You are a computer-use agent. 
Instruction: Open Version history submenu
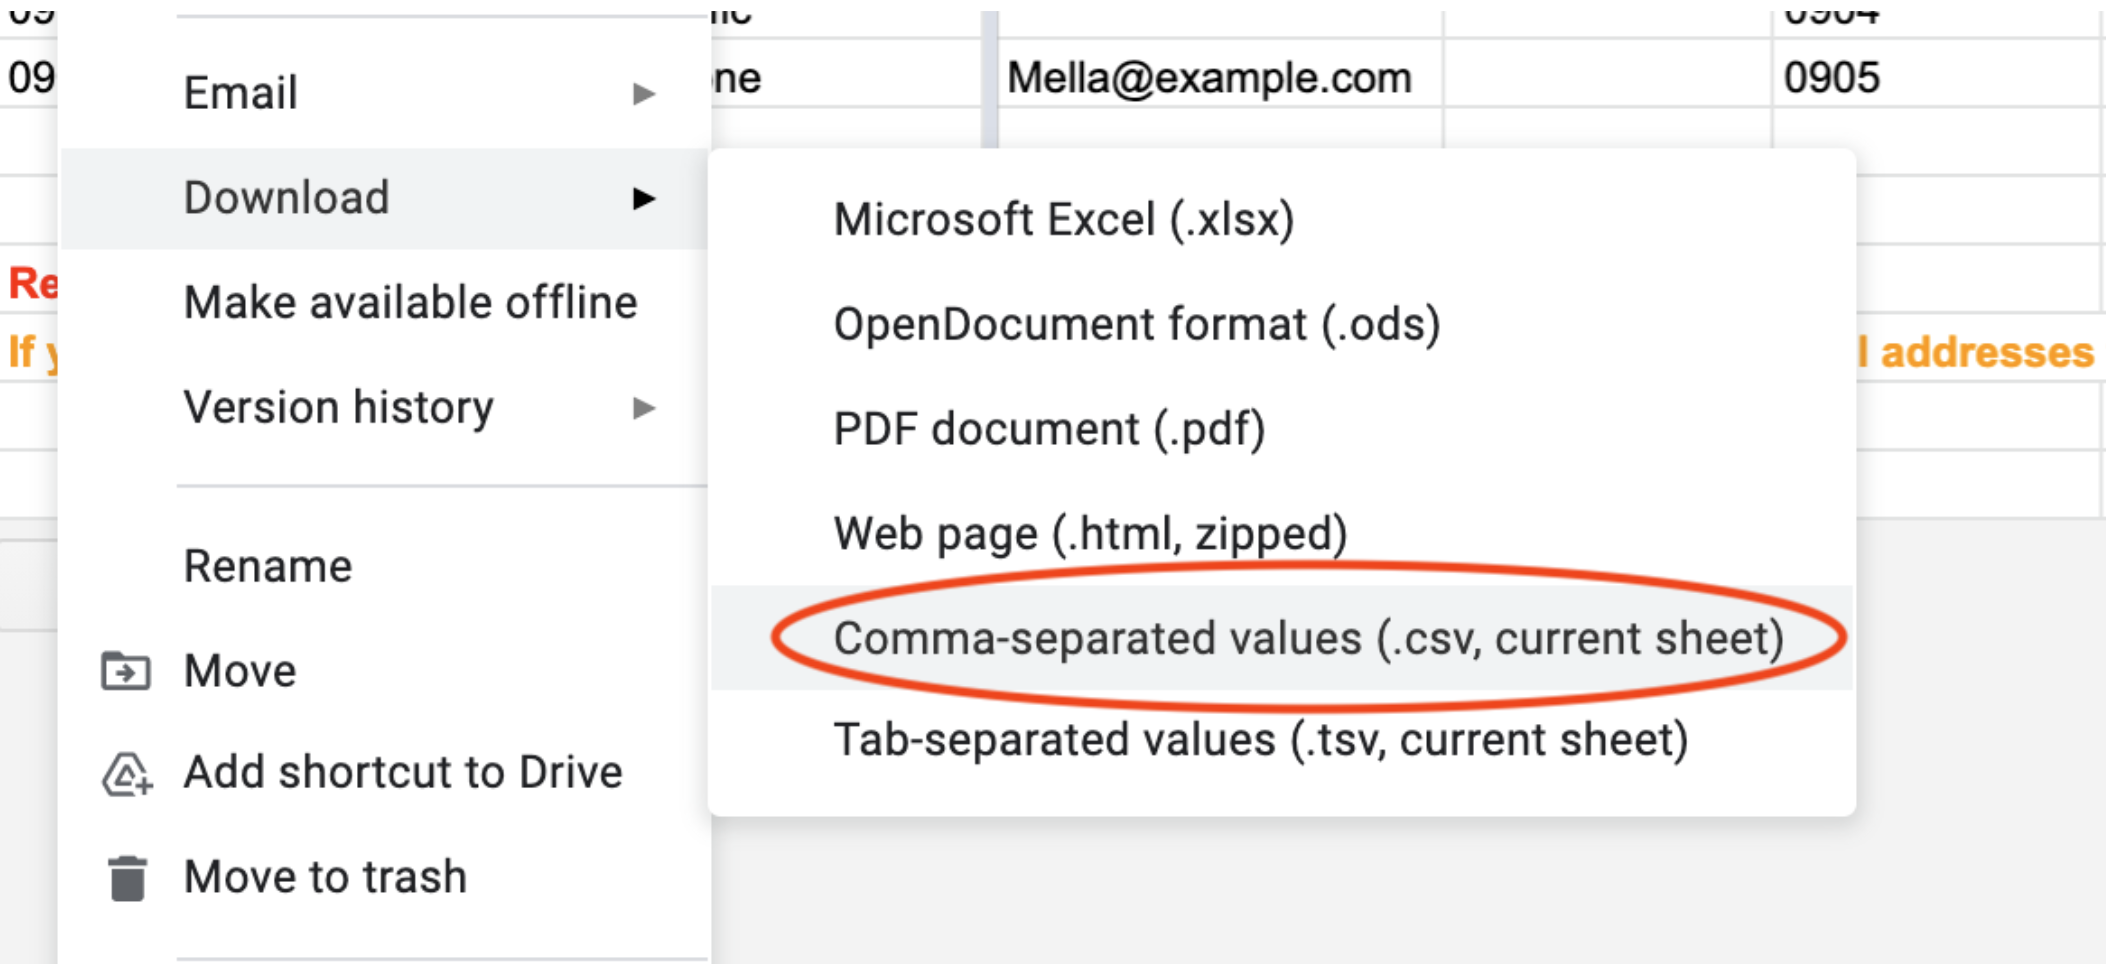pos(385,407)
